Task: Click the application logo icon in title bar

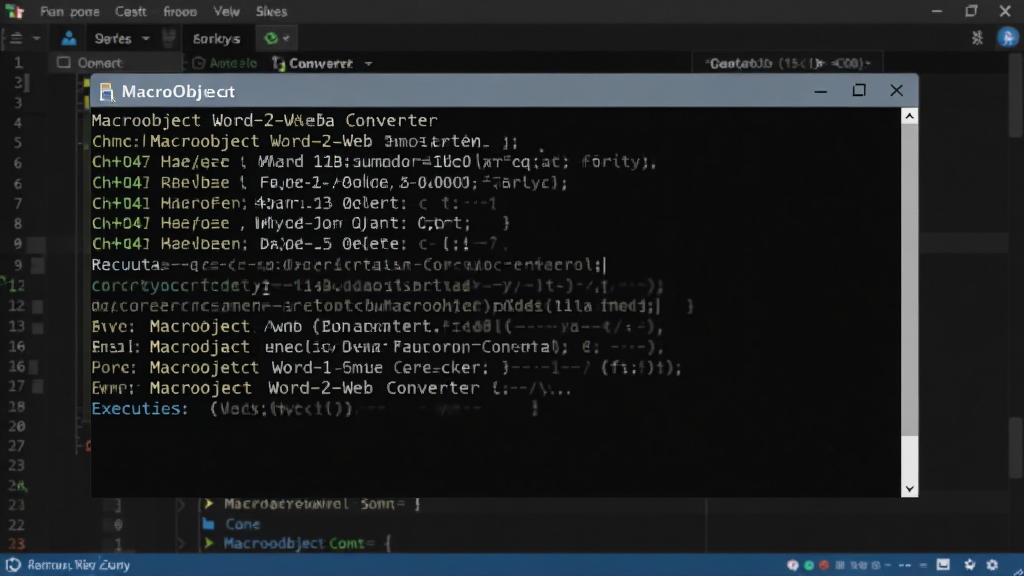Action: (14, 11)
